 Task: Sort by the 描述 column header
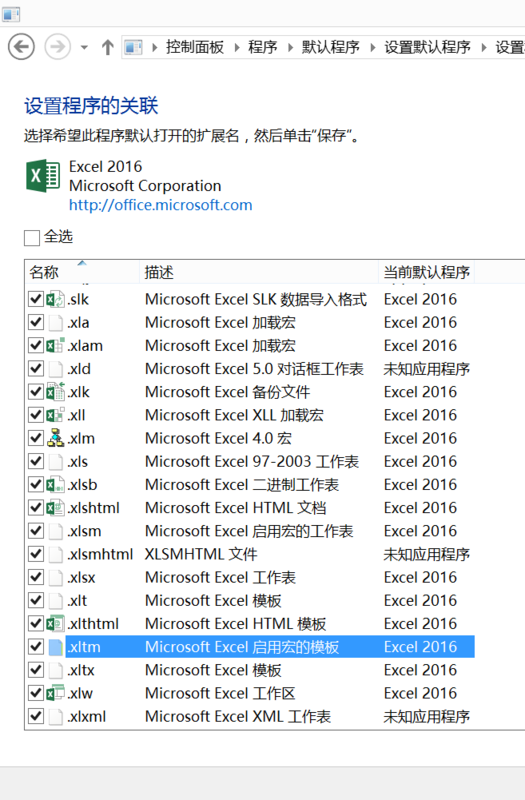259,272
